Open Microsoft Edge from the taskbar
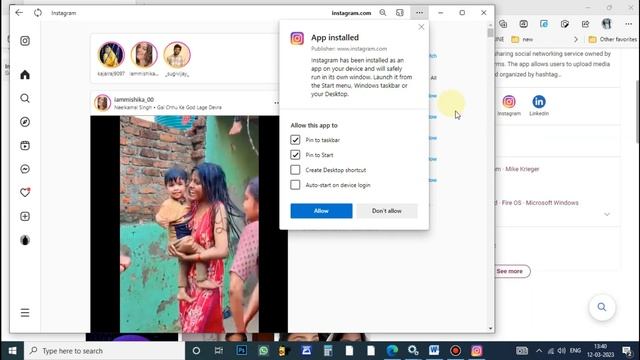640x360 pixels. (x=392, y=351)
